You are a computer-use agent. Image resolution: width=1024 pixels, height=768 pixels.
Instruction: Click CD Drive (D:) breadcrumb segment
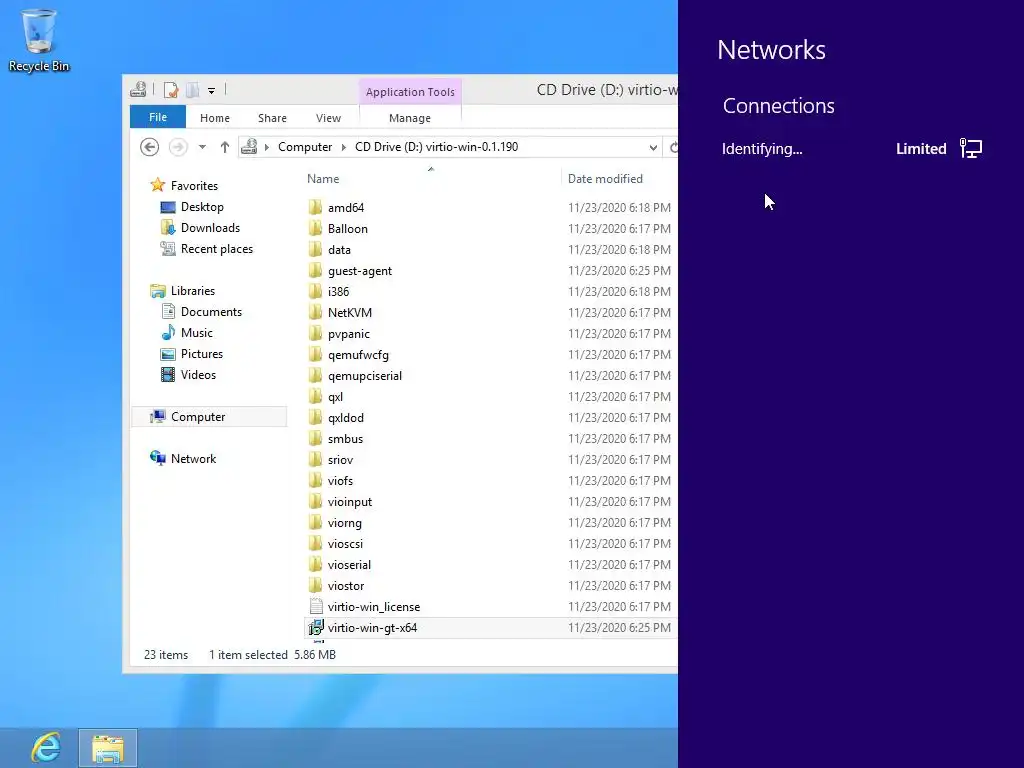pos(436,147)
